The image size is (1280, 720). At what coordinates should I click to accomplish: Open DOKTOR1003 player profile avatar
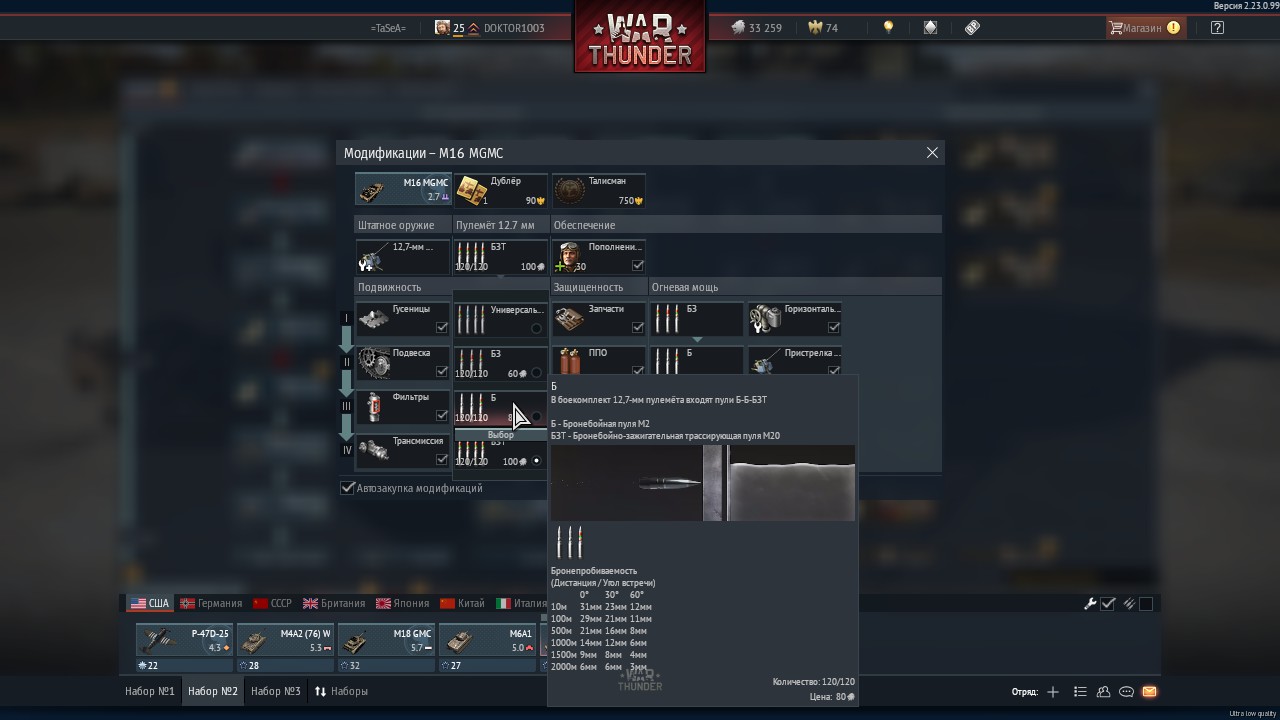coord(442,28)
